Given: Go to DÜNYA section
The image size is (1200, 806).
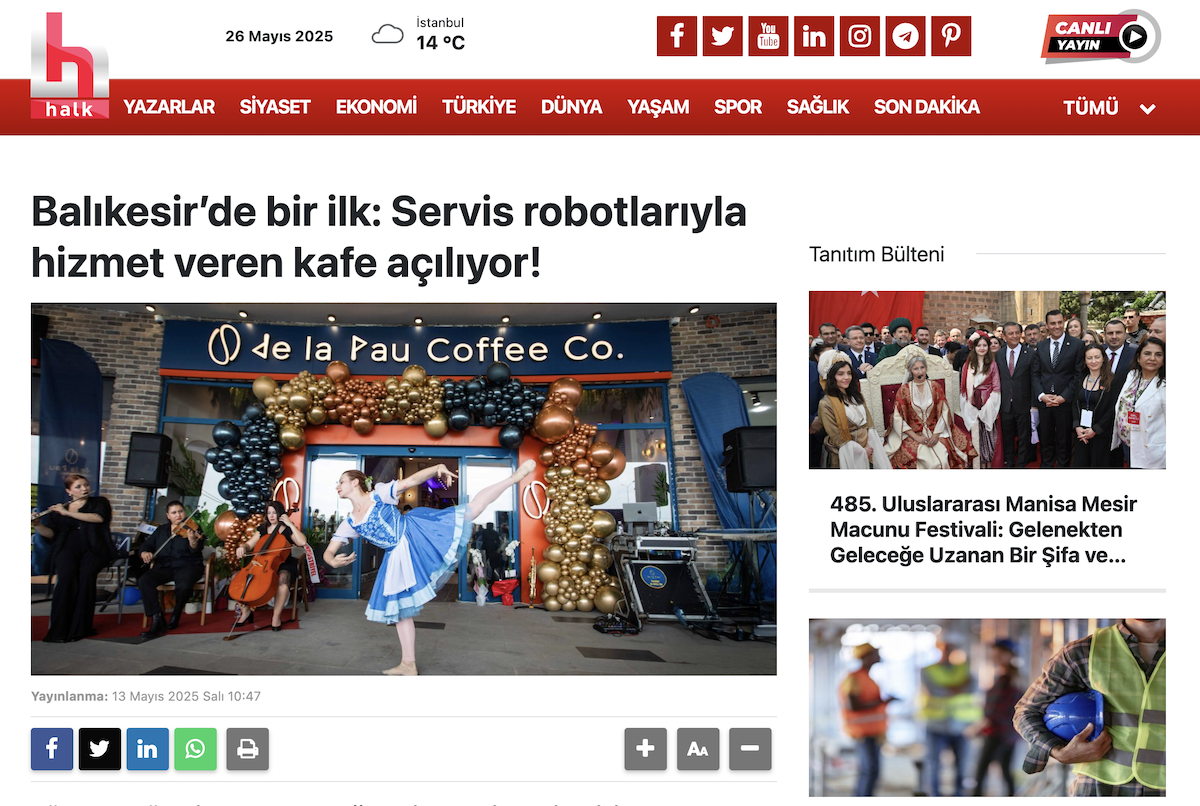Looking at the screenshot, I should click(571, 107).
